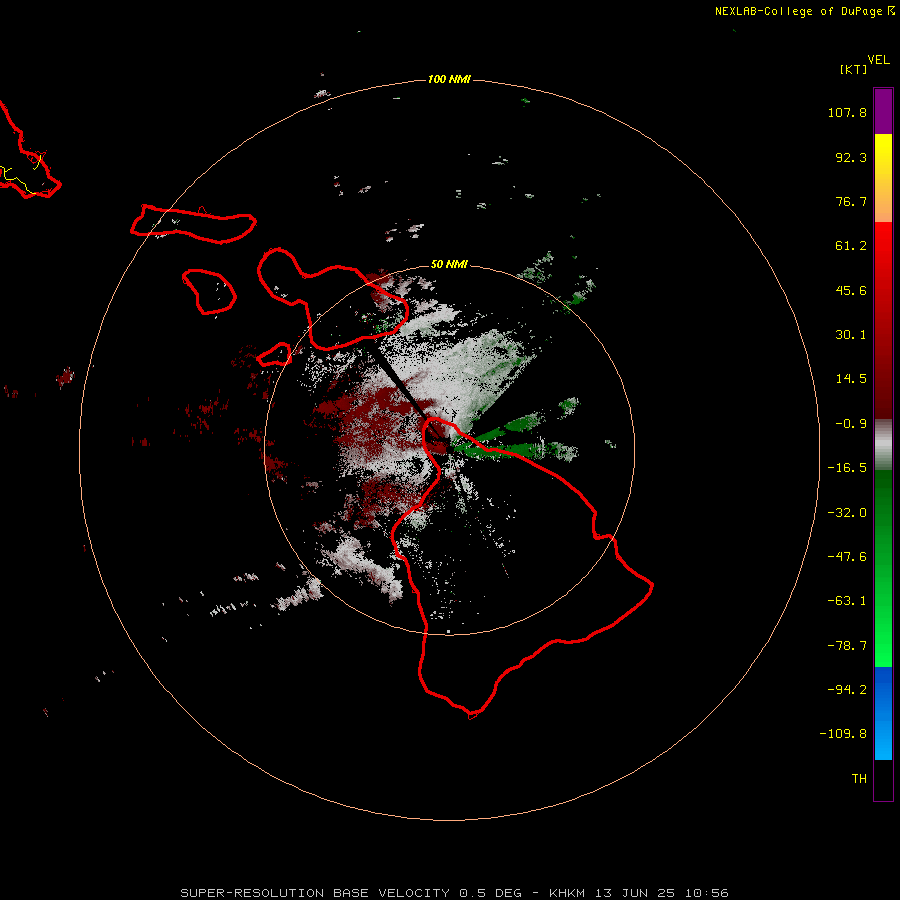
Task: Click the -63.1 velocity scale value
Action: (847, 601)
